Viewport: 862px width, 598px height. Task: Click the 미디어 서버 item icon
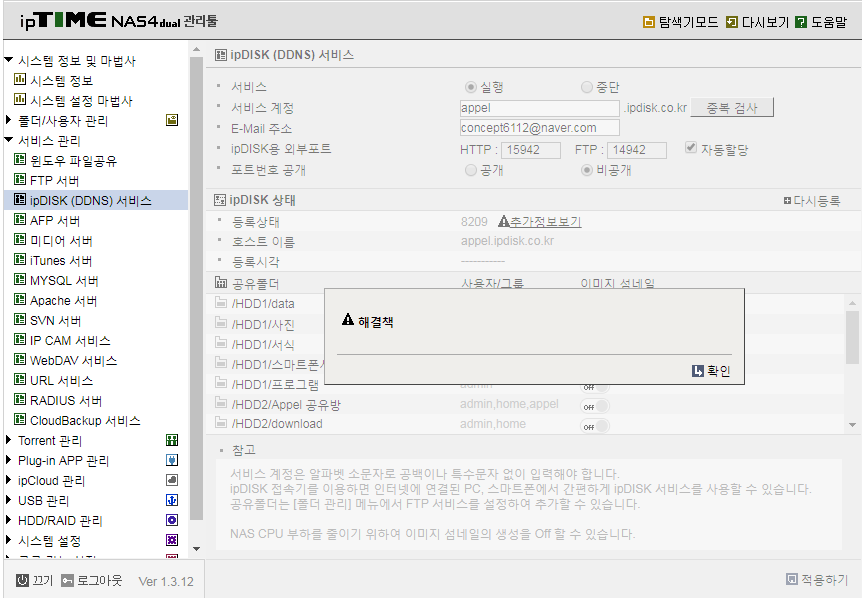pos(20,239)
